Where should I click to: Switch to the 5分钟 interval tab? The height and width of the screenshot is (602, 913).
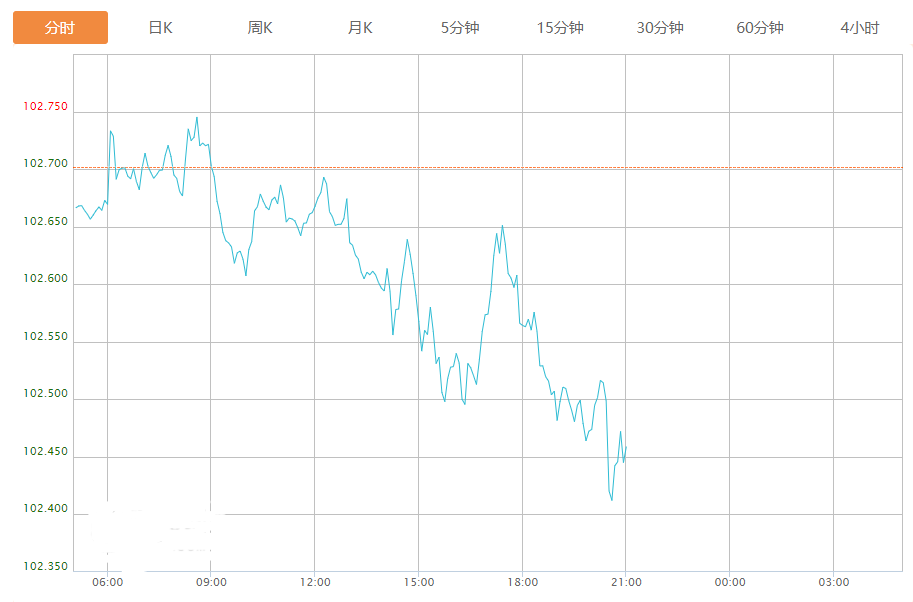coord(460,28)
